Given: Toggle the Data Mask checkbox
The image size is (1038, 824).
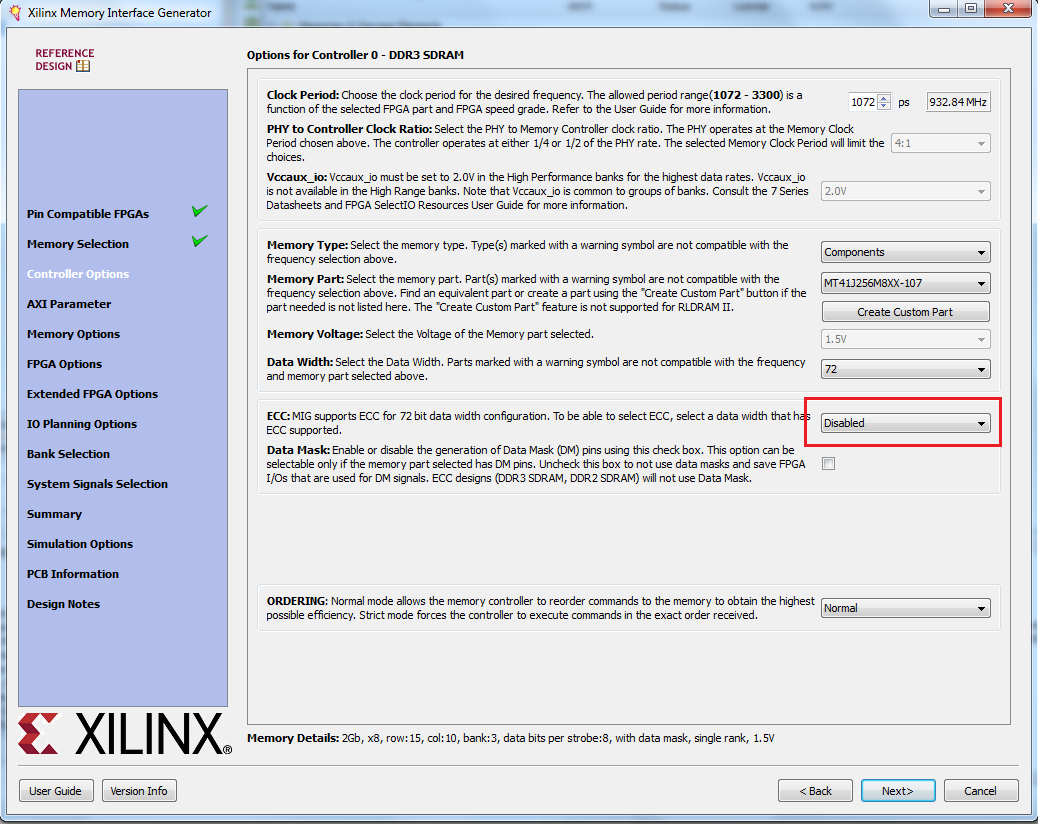Looking at the screenshot, I should coord(828,463).
